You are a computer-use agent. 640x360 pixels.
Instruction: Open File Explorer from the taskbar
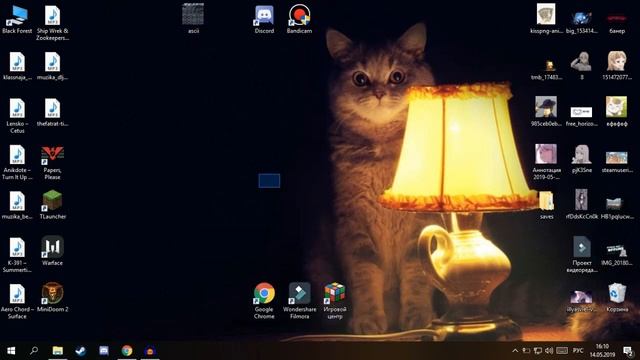tap(58, 351)
